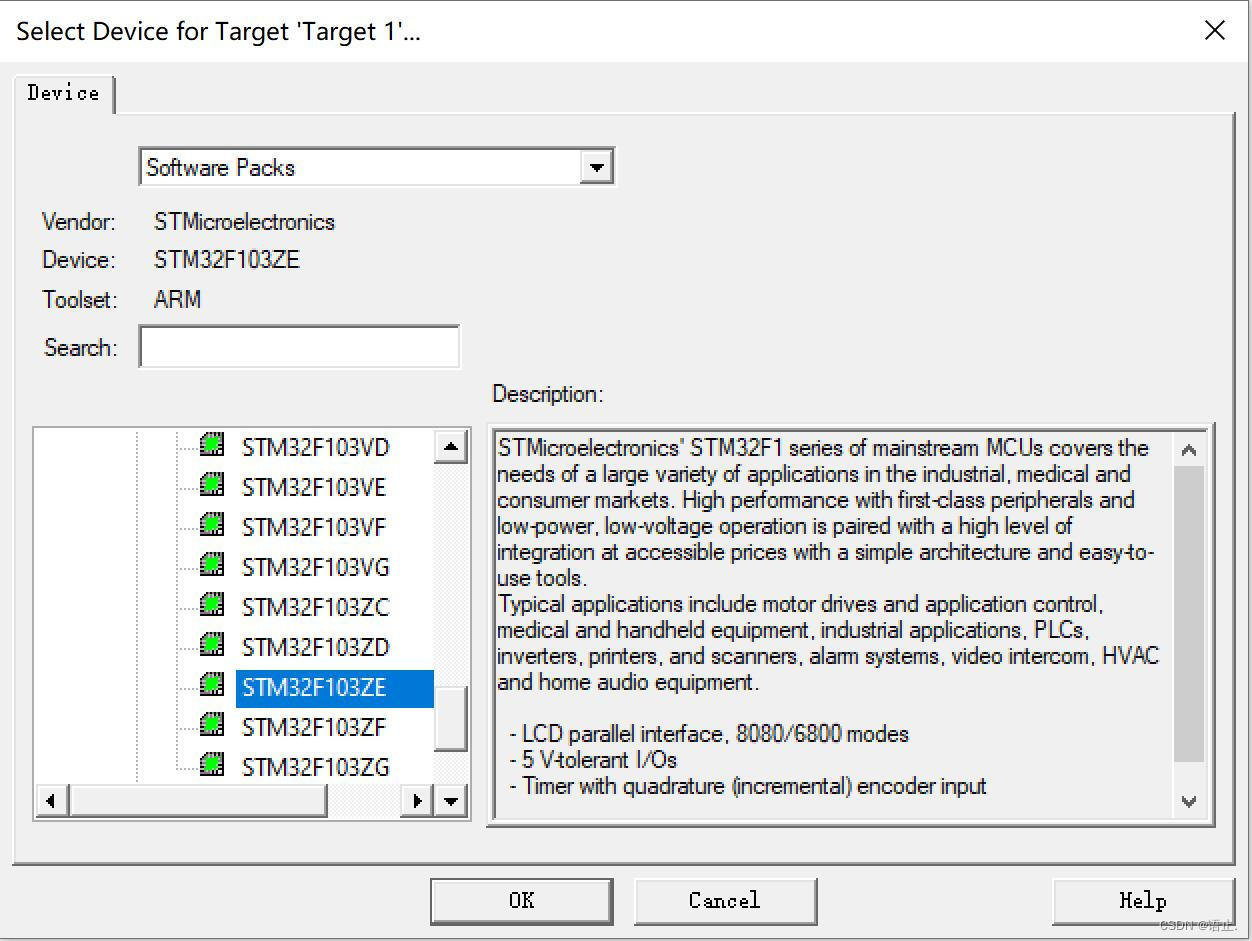Click the 'LCD parallel interface' line
Image resolution: width=1252 pixels, height=941 pixels.
pyautogui.click(x=709, y=734)
